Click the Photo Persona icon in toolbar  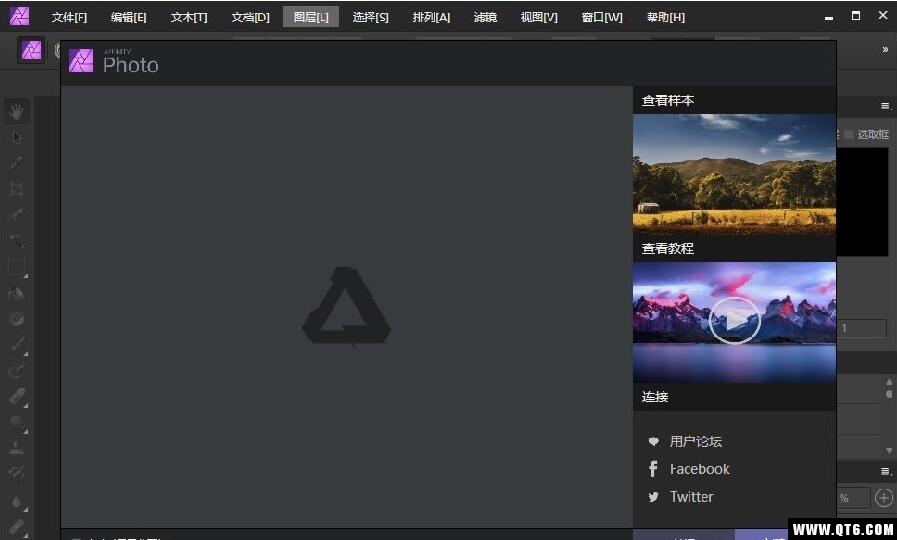point(32,50)
